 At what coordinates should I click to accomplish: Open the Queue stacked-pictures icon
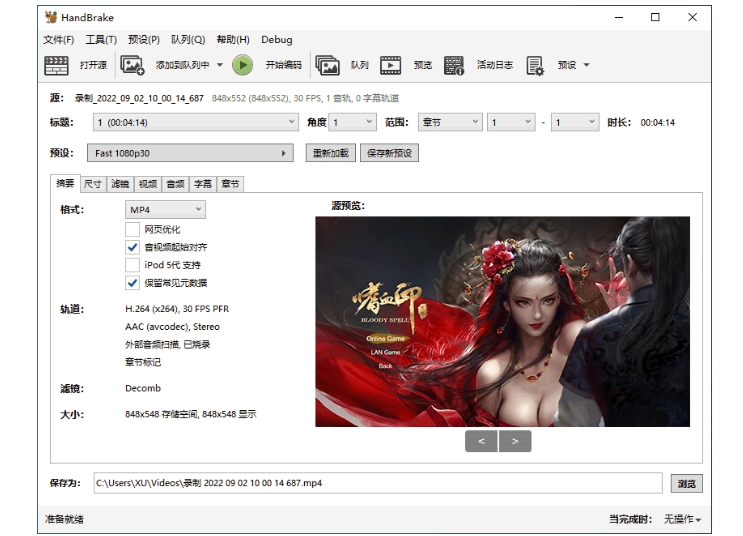pyautogui.click(x=327, y=65)
